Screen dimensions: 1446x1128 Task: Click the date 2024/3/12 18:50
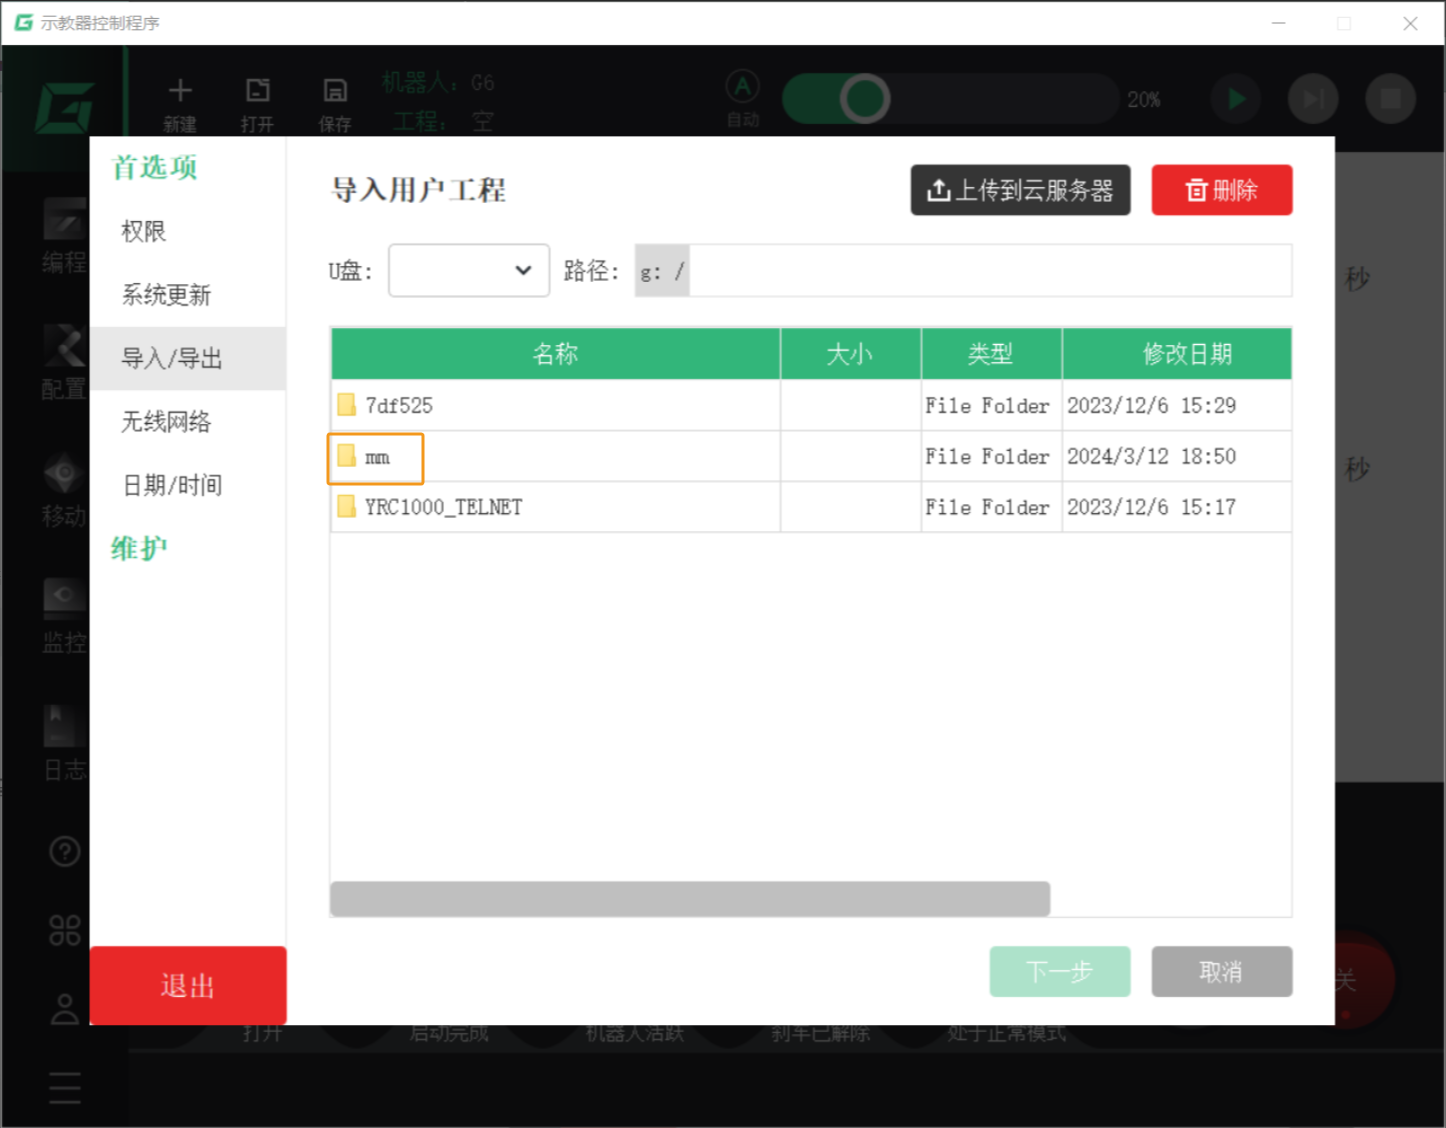1152,457
